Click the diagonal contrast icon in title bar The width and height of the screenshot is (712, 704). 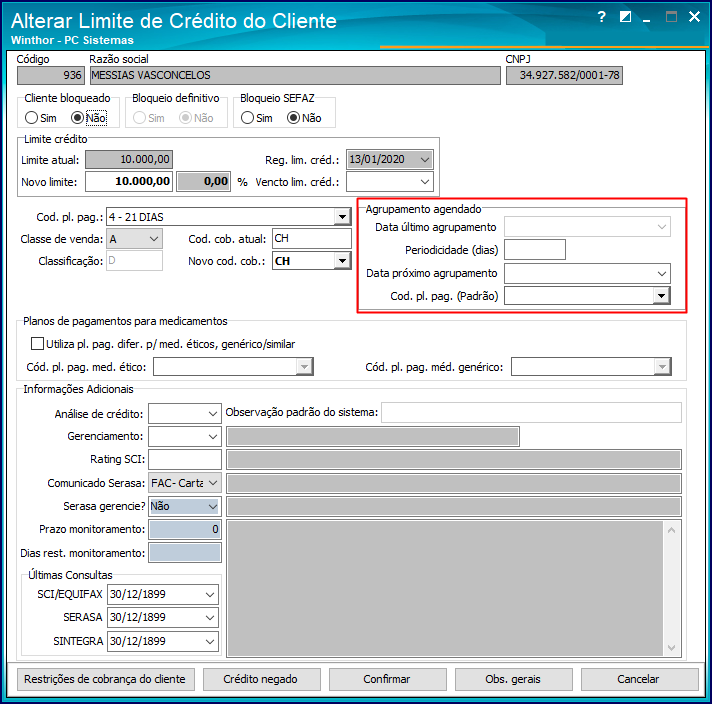click(x=625, y=17)
